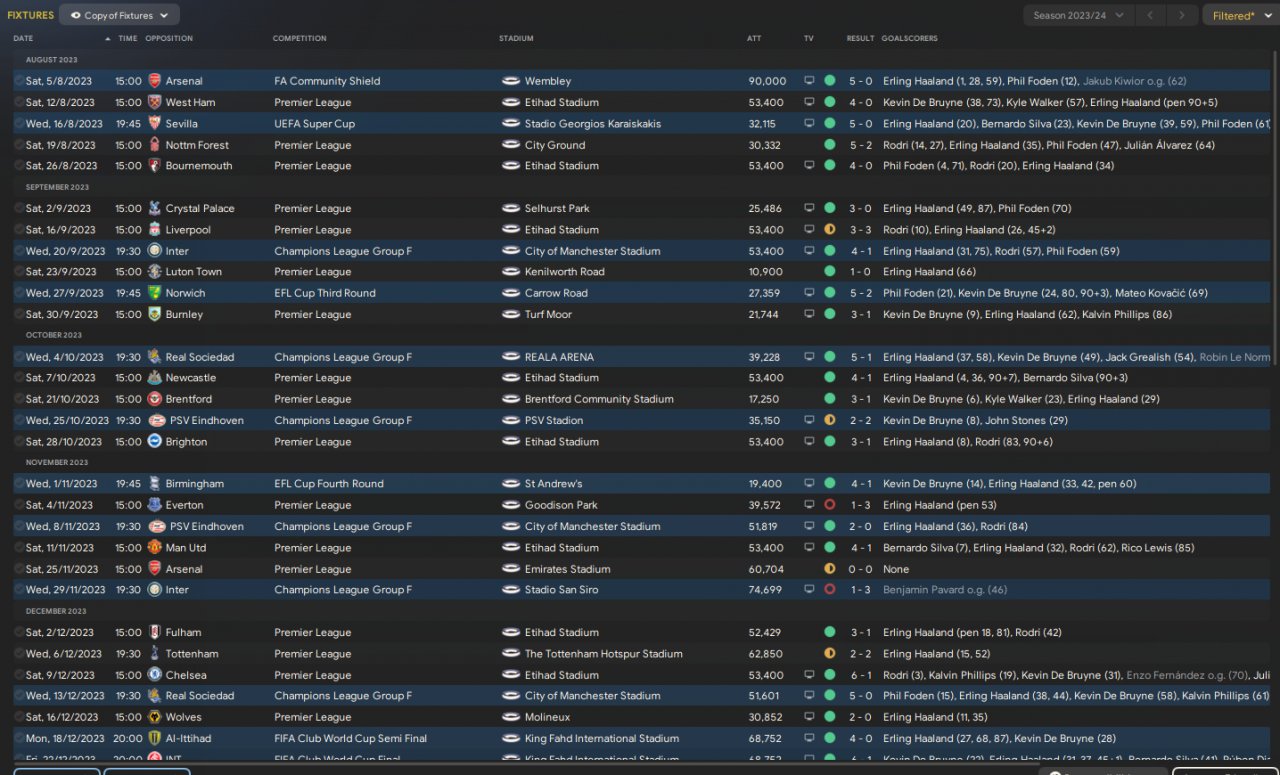This screenshot has width=1280, height=775.
Task: Click the Nottm Forest club badge
Action: point(154,145)
